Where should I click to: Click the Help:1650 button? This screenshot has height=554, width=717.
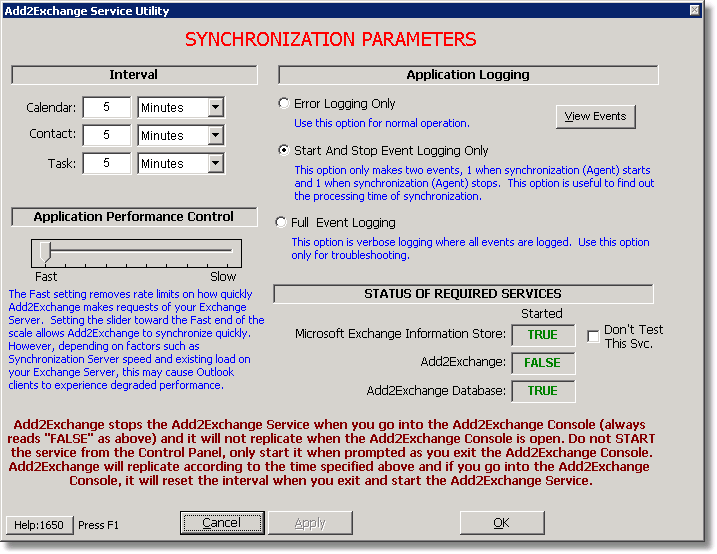click(x=39, y=525)
